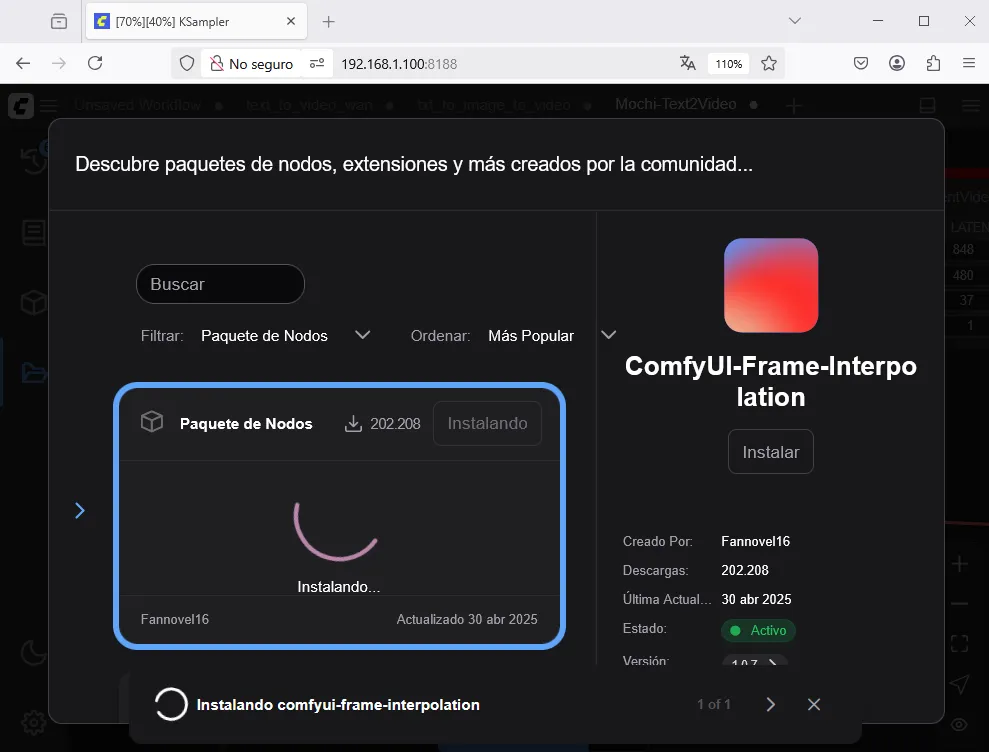The height and width of the screenshot is (752, 989).
Task: Click the download count icon on card
Action: coord(353,423)
